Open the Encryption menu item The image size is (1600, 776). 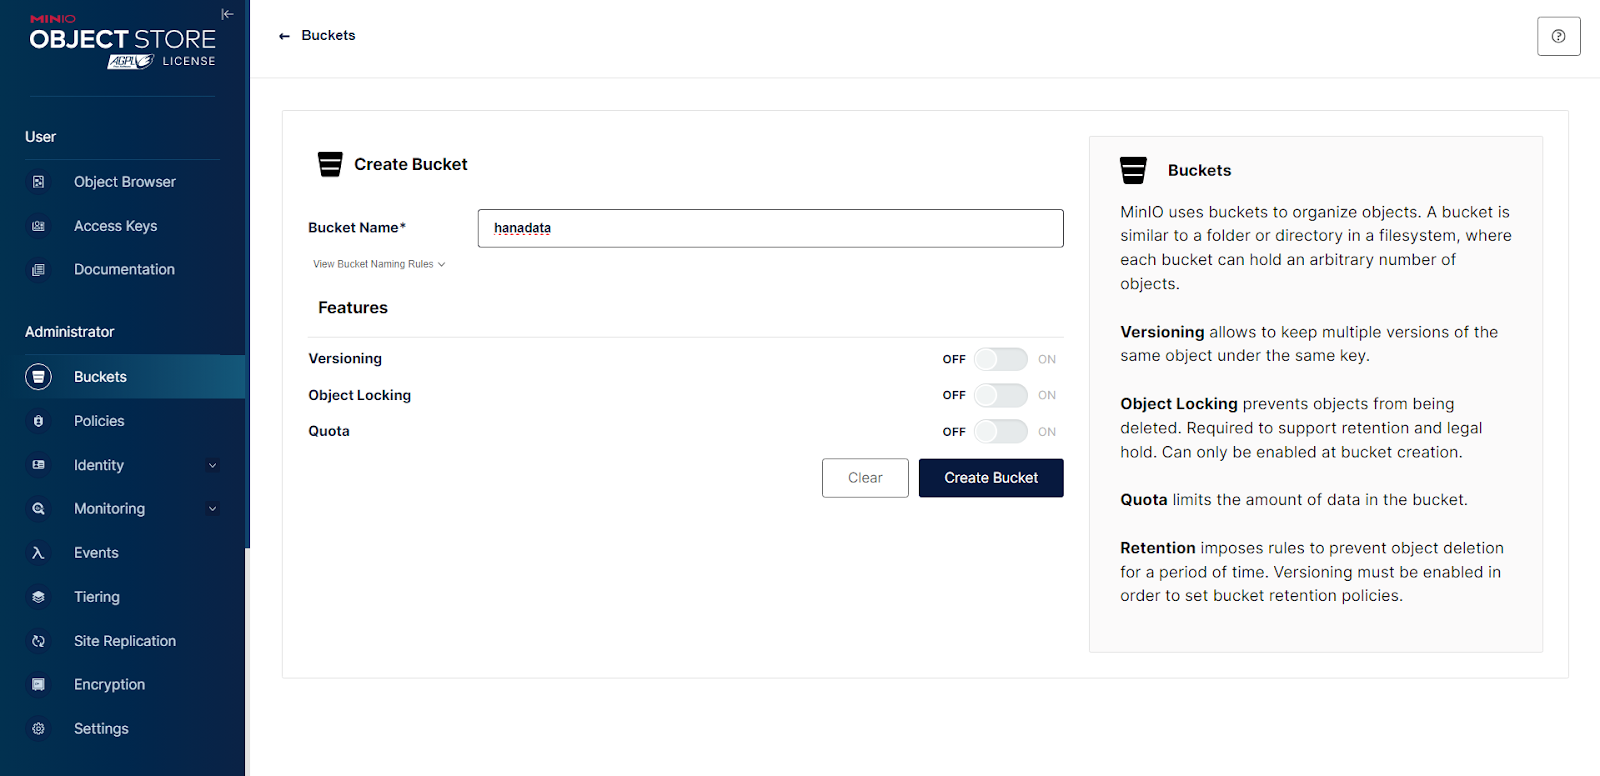click(109, 685)
